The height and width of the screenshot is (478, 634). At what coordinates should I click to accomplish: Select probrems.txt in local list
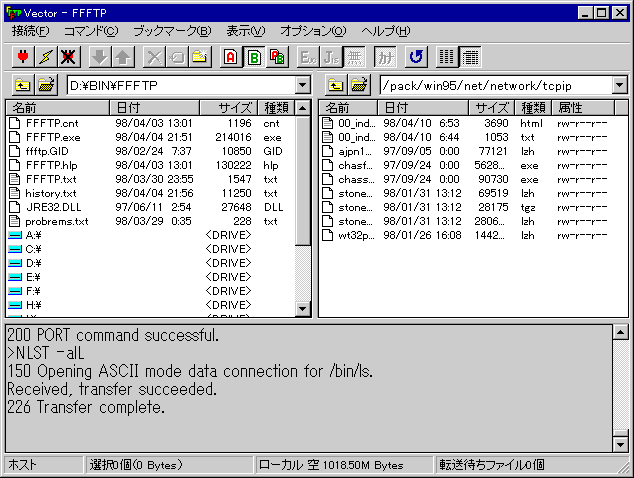tap(57, 222)
